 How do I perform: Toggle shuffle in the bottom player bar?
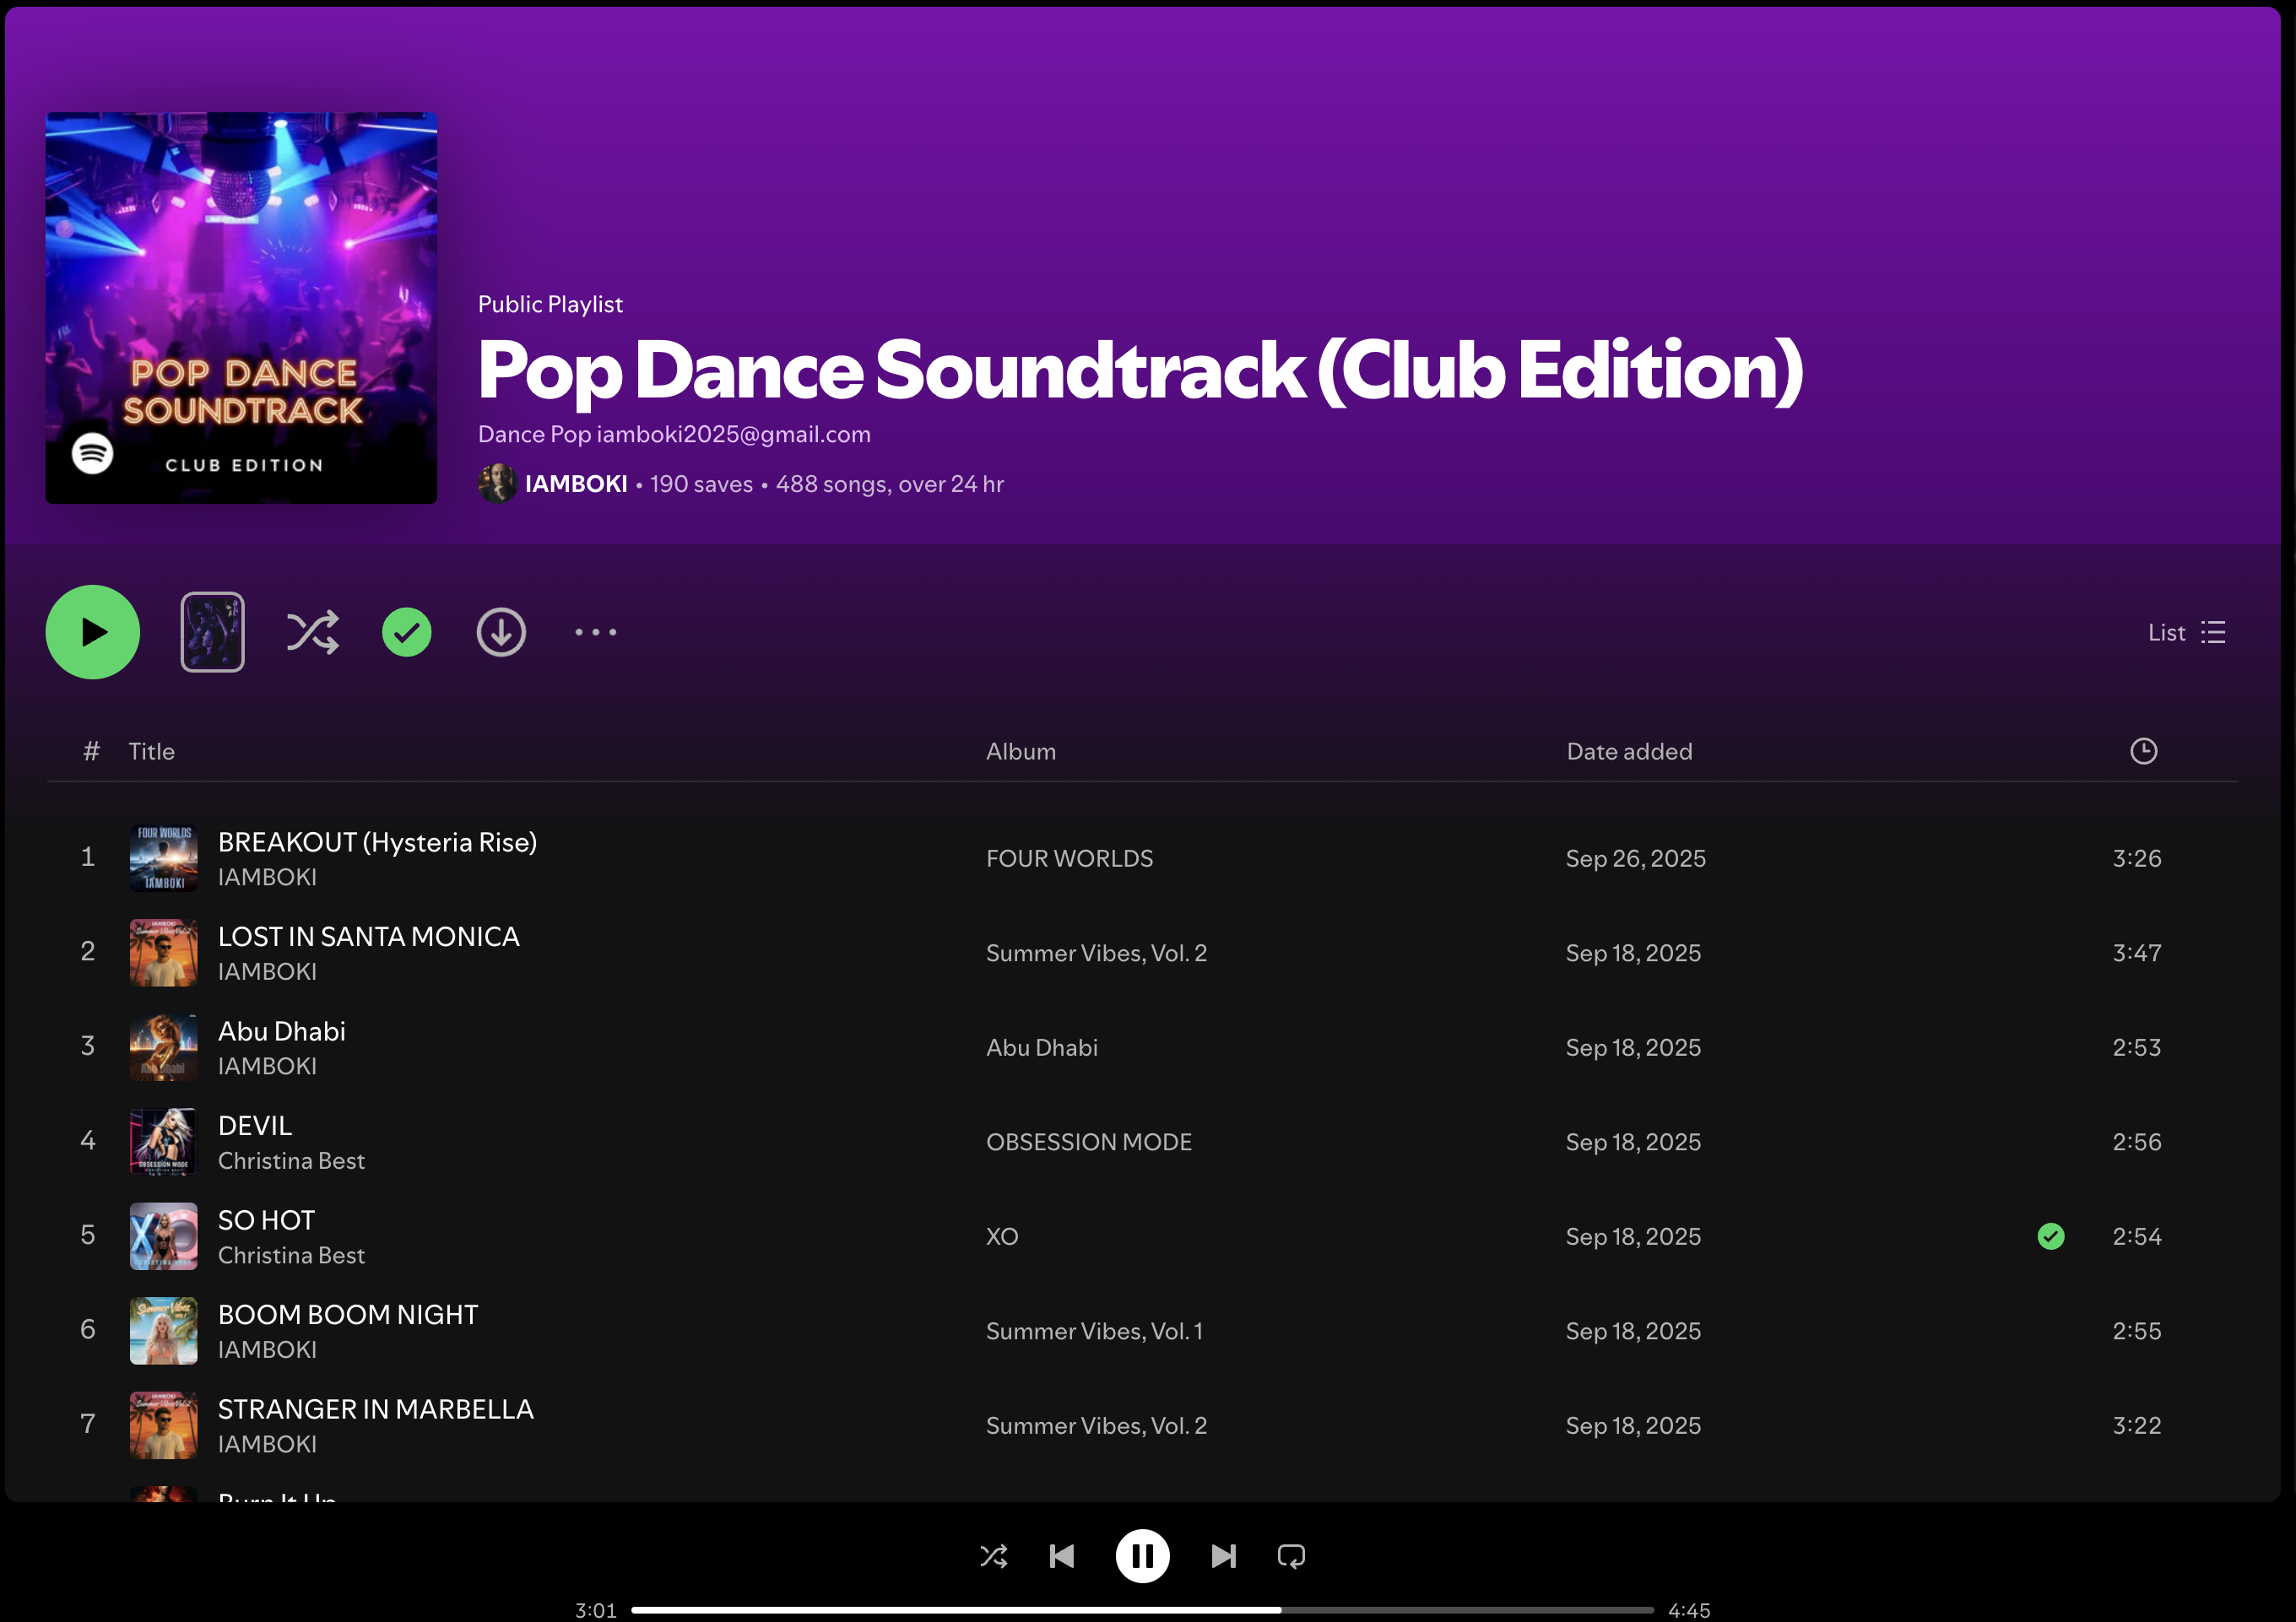click(x=993, y=1556)
